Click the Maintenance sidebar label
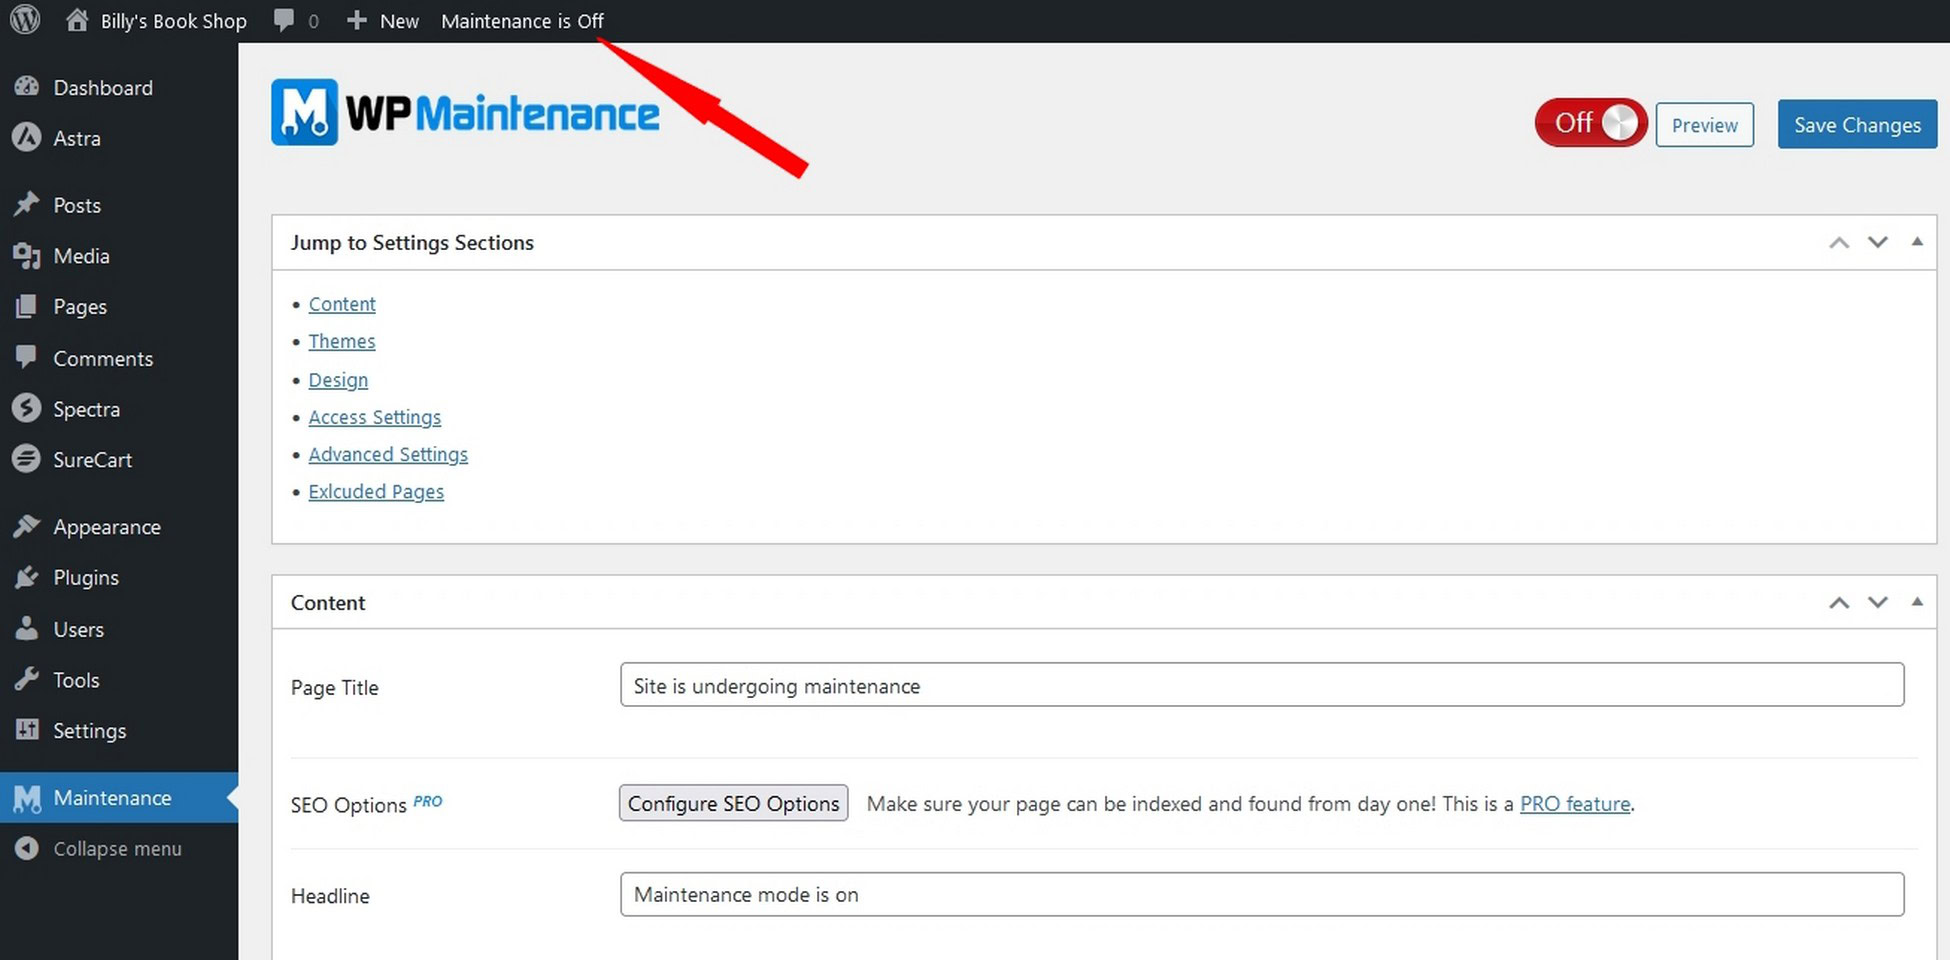 [112, 798]
